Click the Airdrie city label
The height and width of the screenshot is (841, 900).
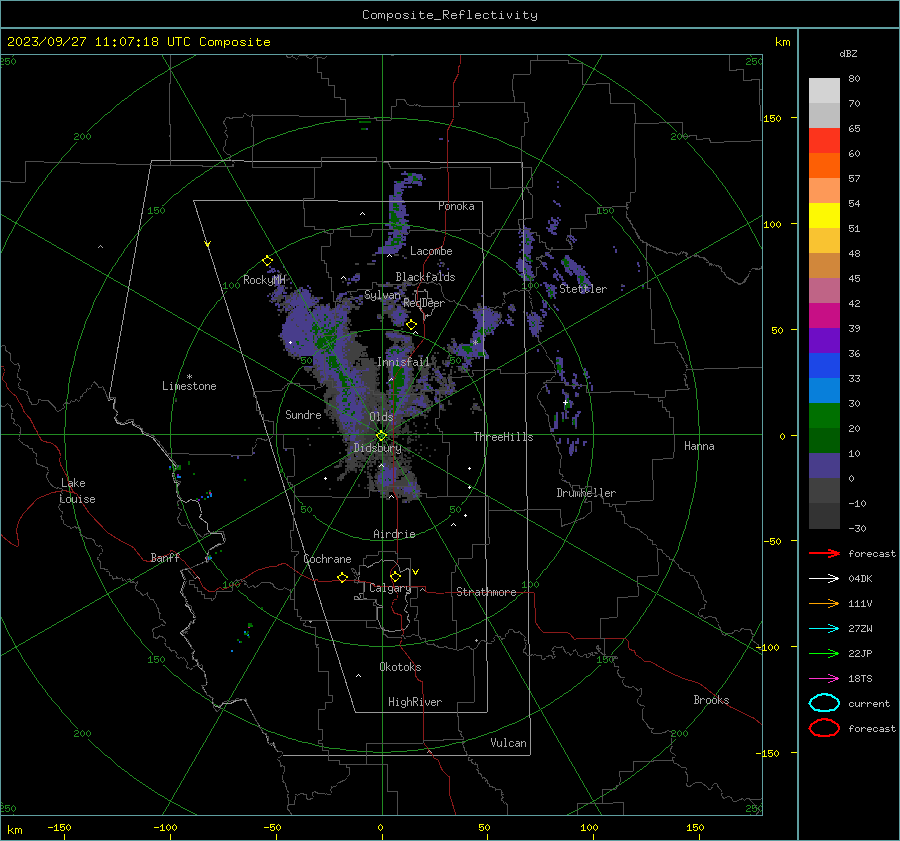pyautogui.click(x=394, y=534)
